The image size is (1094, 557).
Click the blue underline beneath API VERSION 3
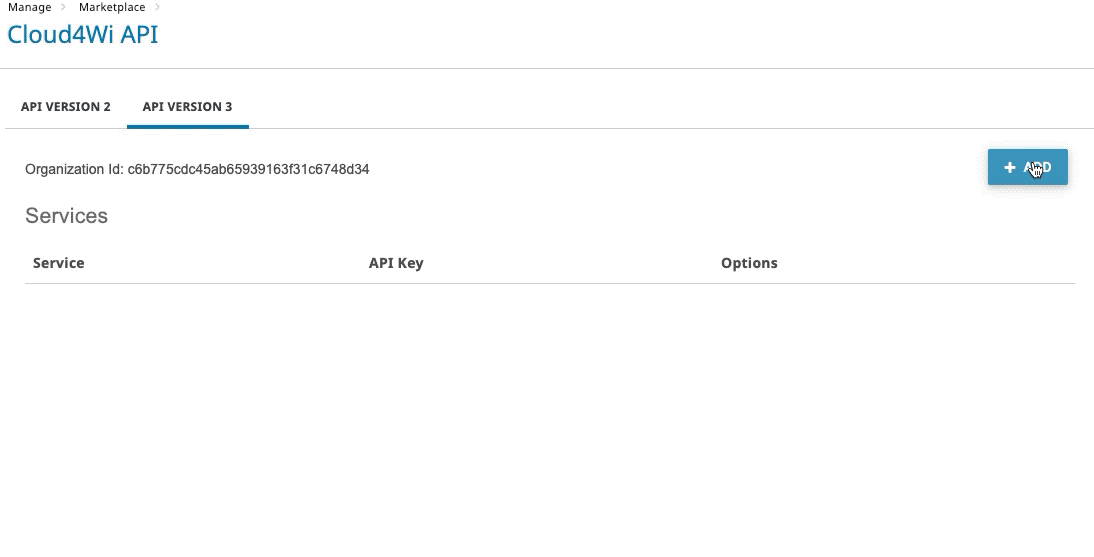[x=188, y=127]
